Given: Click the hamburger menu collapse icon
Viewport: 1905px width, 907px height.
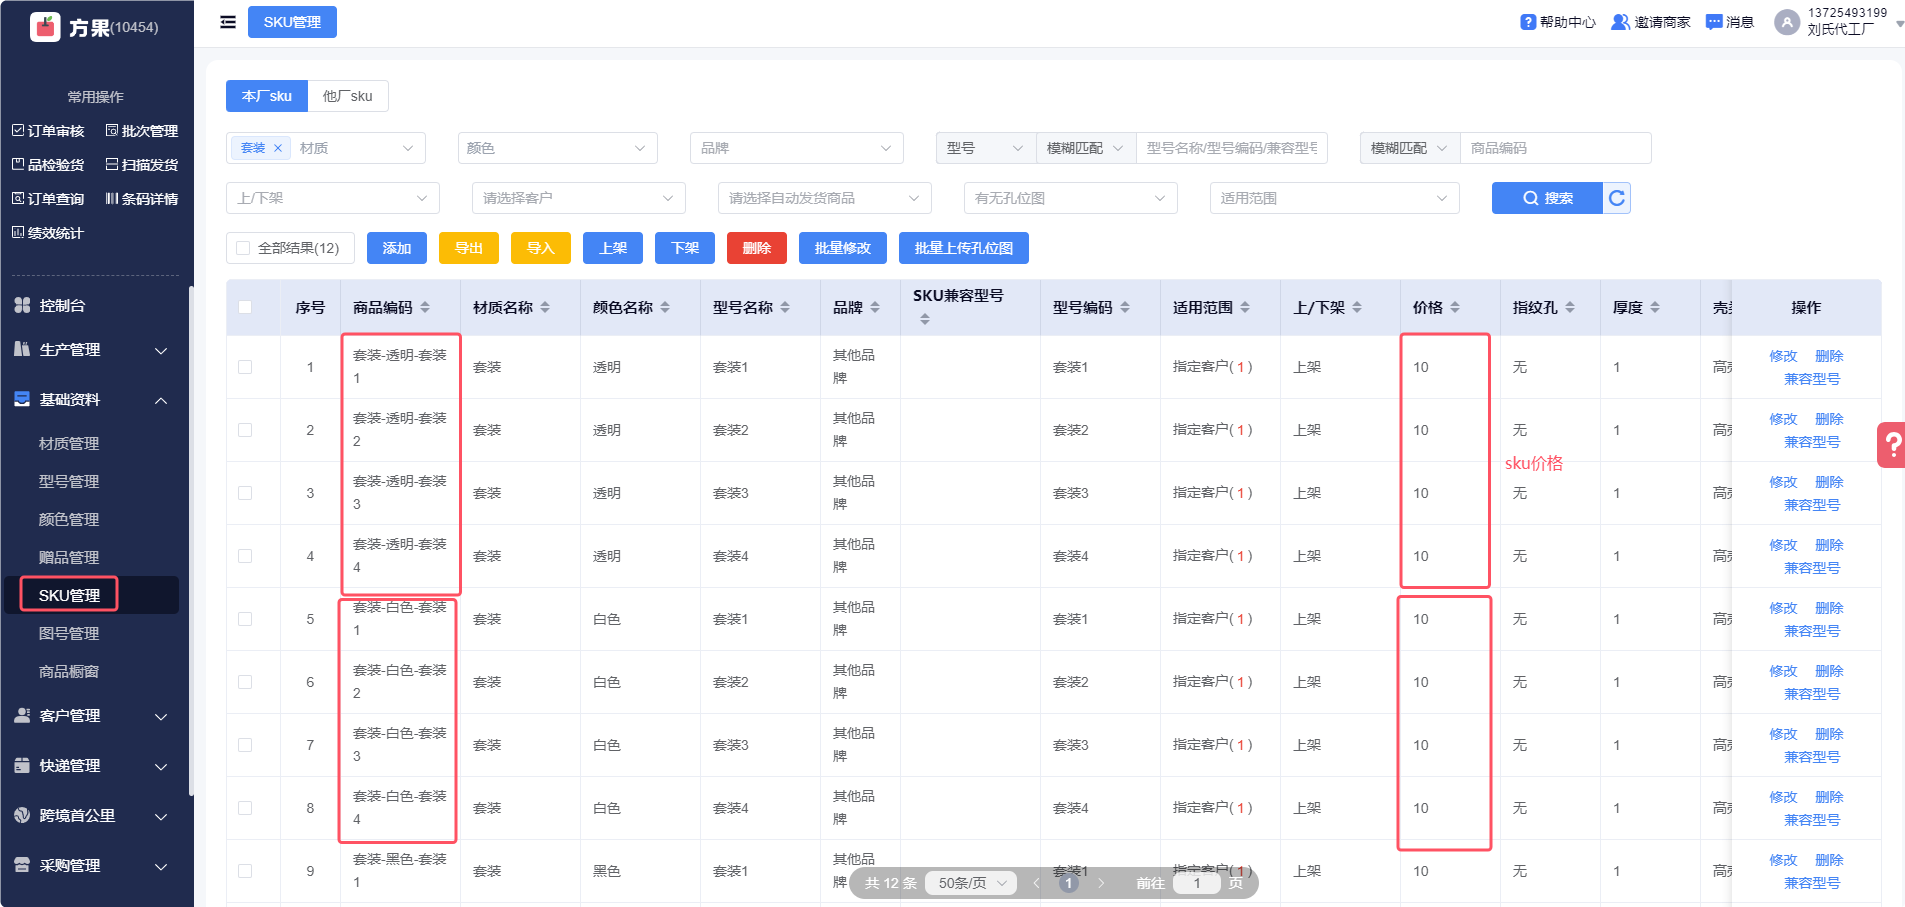Looking at the screenshot, I should coord(228,22).
